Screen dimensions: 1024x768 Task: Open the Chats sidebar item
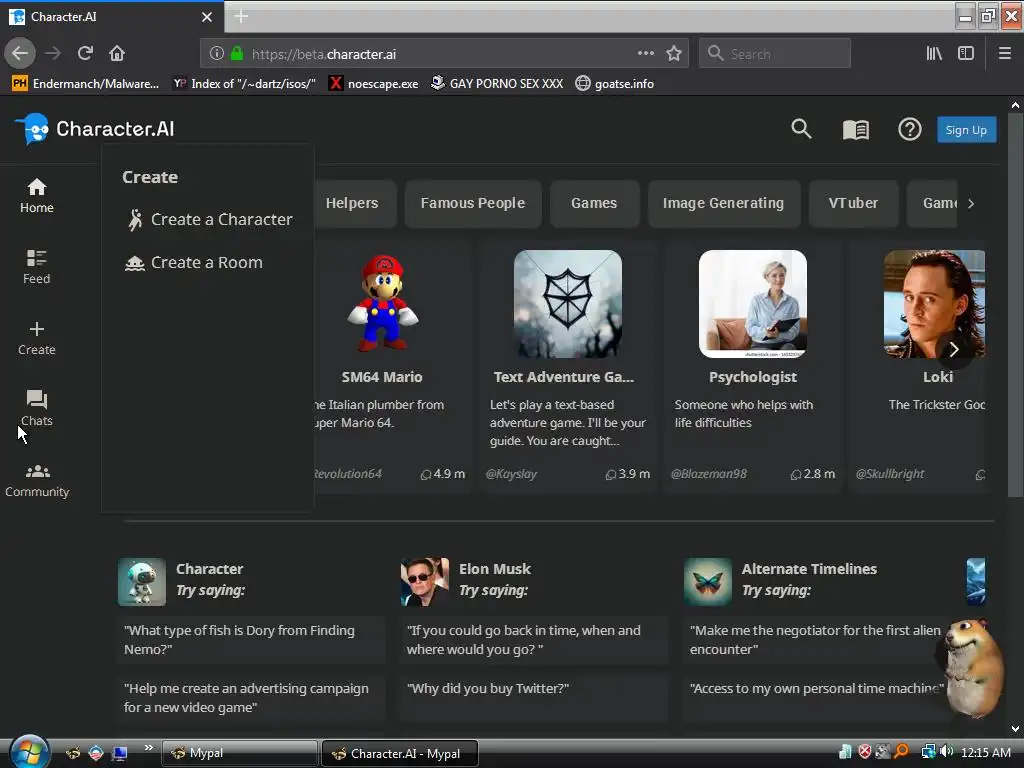pos(37,409)
